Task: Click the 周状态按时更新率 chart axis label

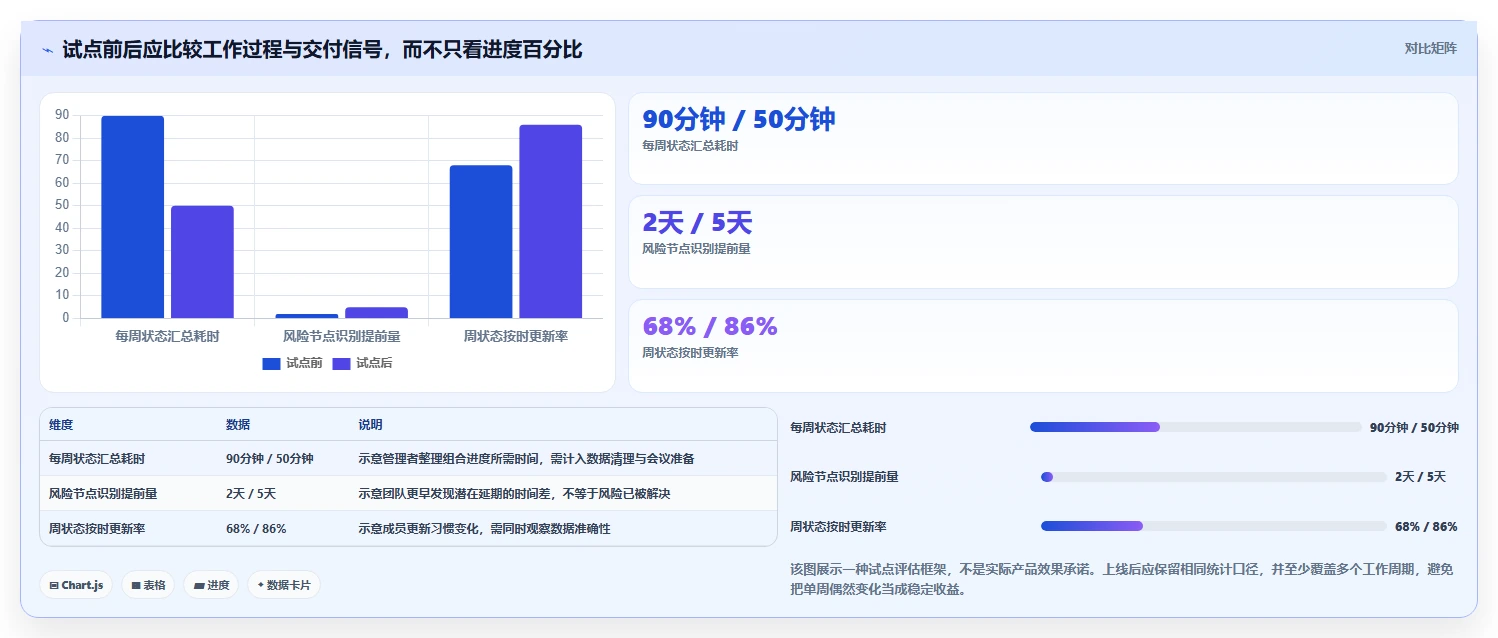Action: [x=515, y=336]
